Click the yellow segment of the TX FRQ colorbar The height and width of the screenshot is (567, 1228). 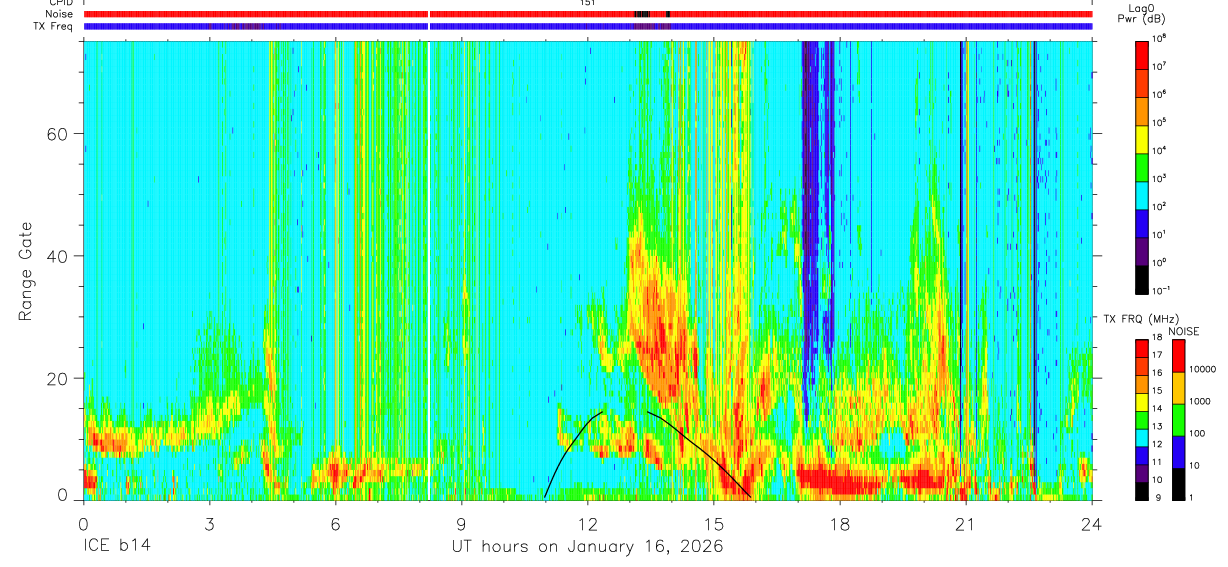pyautogui.click(x=1141, y=402)
